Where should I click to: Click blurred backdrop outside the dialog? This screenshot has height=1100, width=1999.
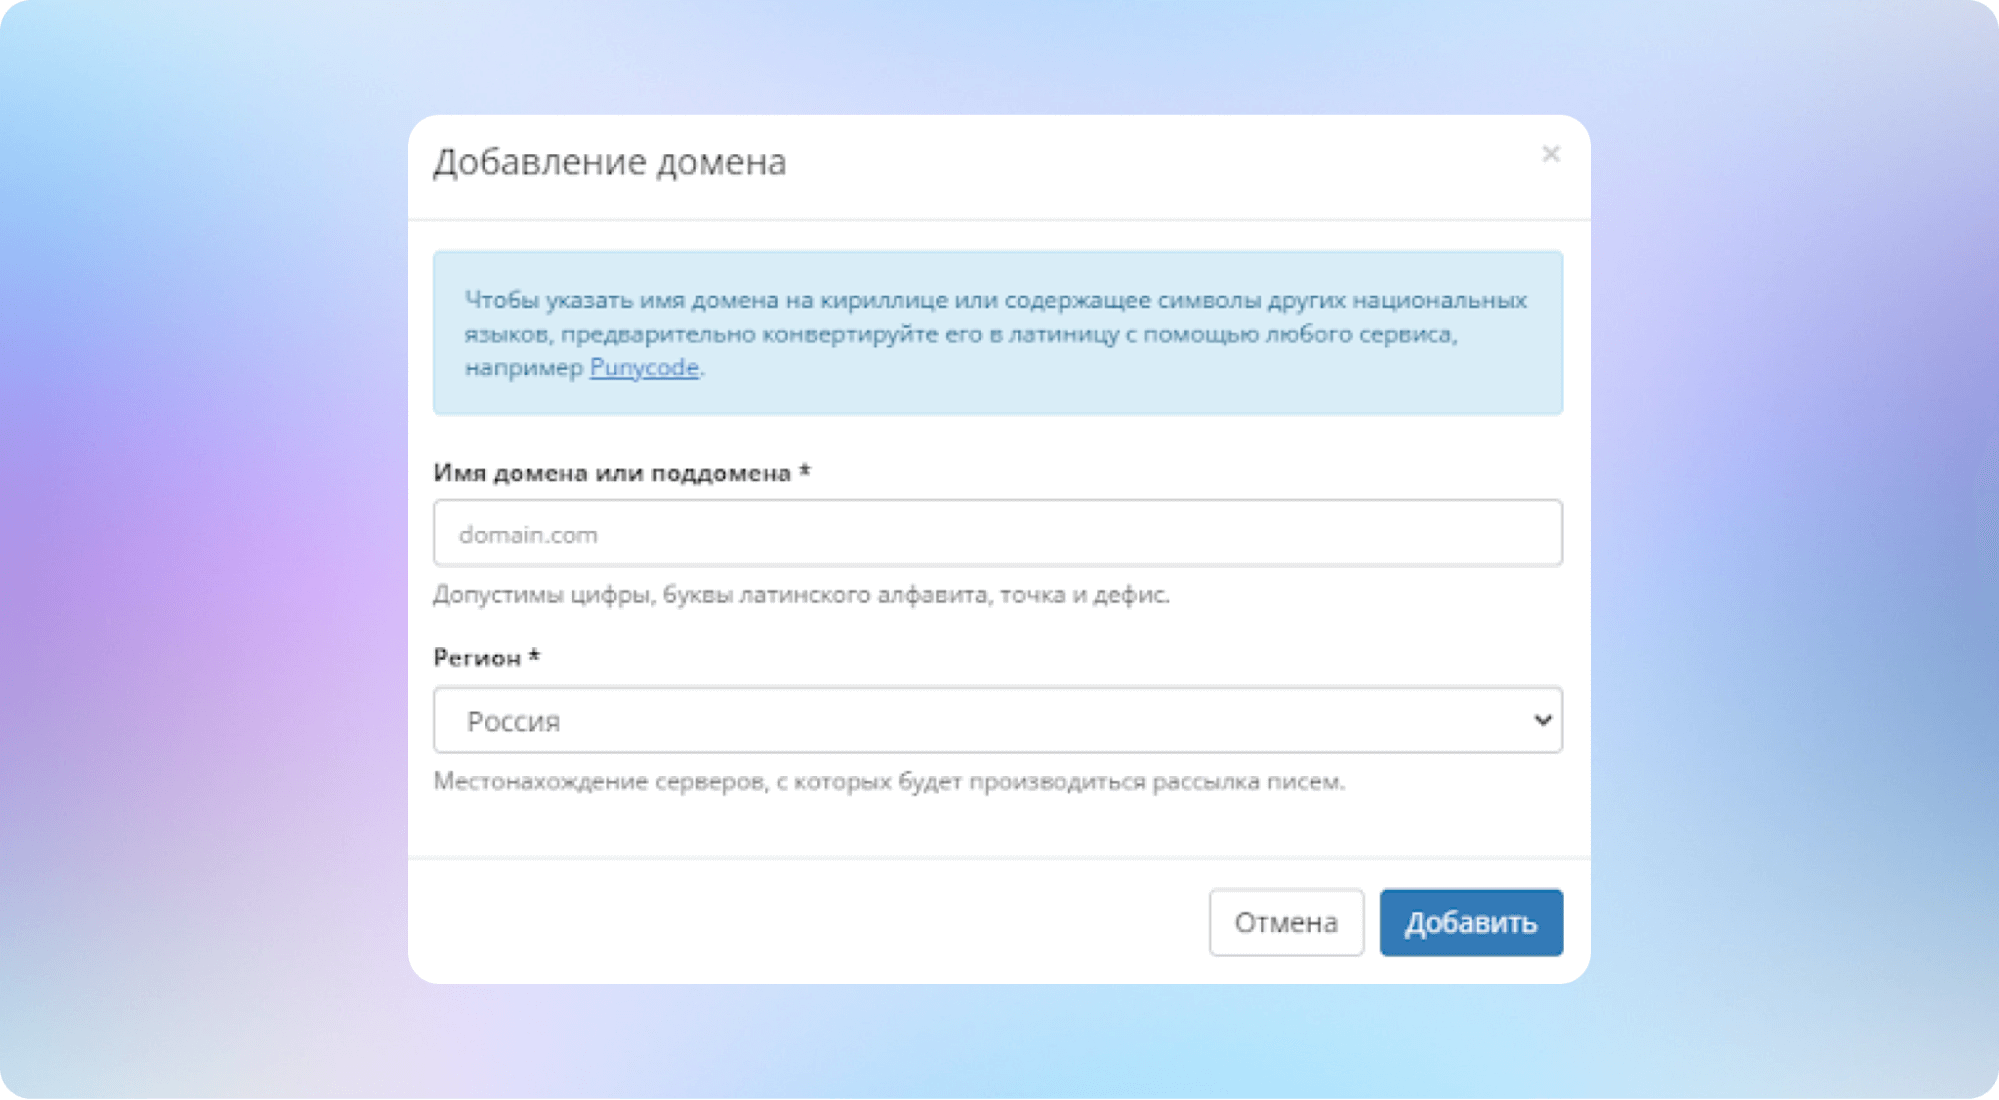pyautogui.click(x=200, y=550)
